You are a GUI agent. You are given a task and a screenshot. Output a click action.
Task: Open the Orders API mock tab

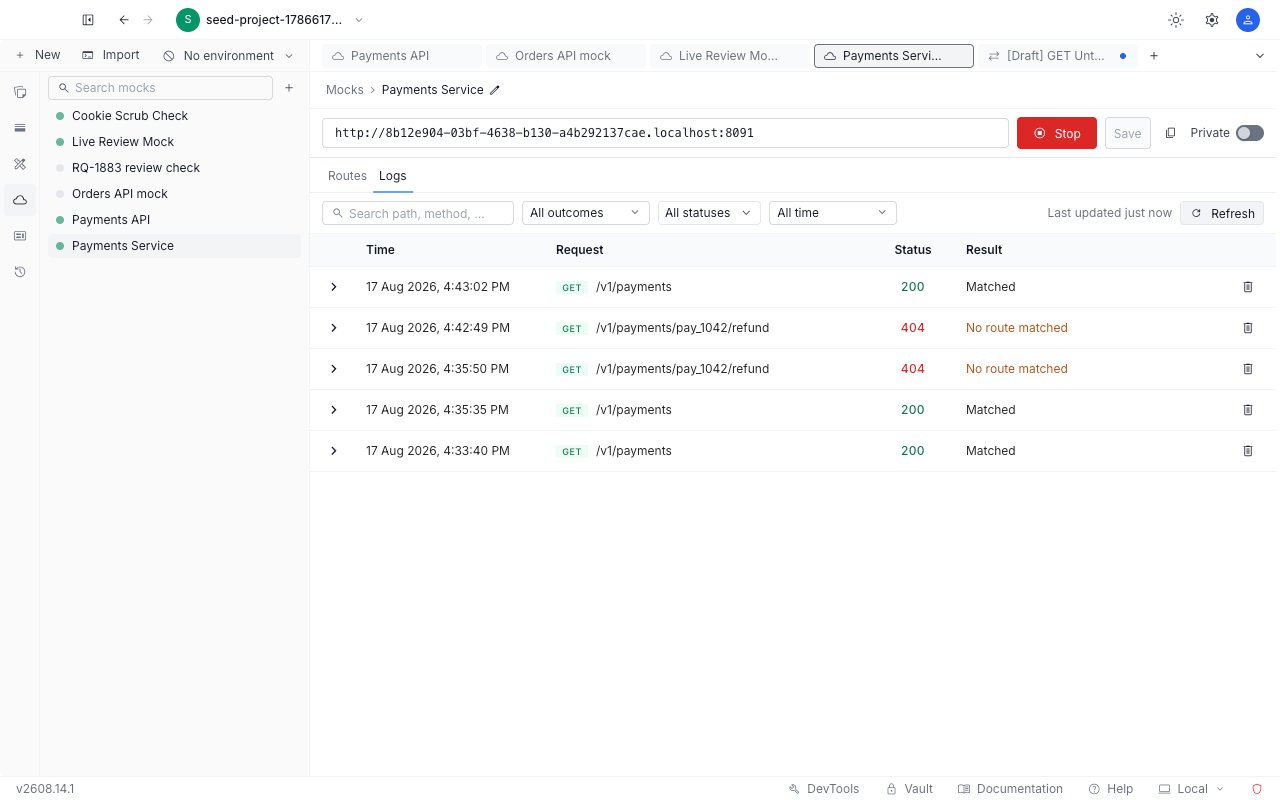click(566, 56)
